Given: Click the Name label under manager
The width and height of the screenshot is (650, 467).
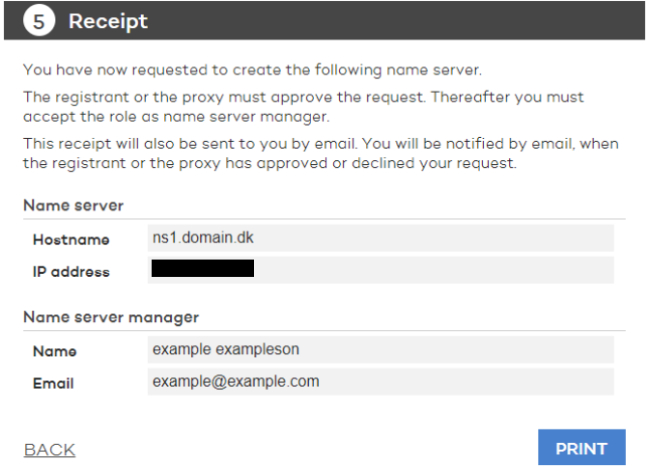Looking at the screenshot, I should pyautogui.click(x=55, y=351).
